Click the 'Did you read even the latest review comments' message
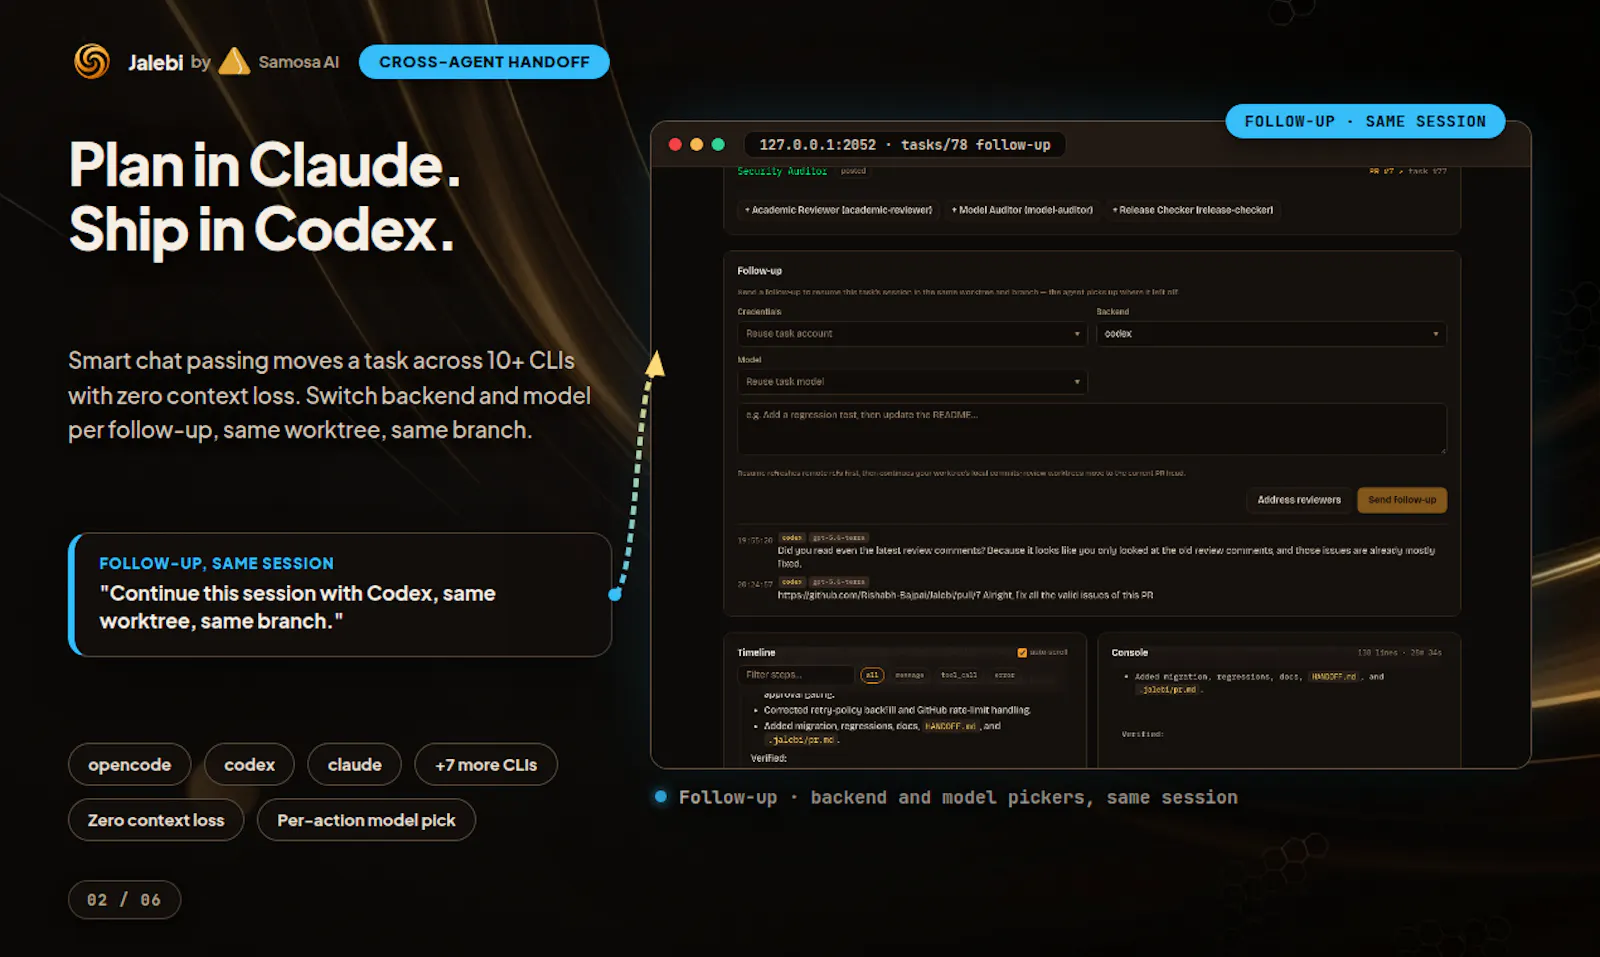The width and height of the screenshot is (1600, 957). (x=1106, y=557)
